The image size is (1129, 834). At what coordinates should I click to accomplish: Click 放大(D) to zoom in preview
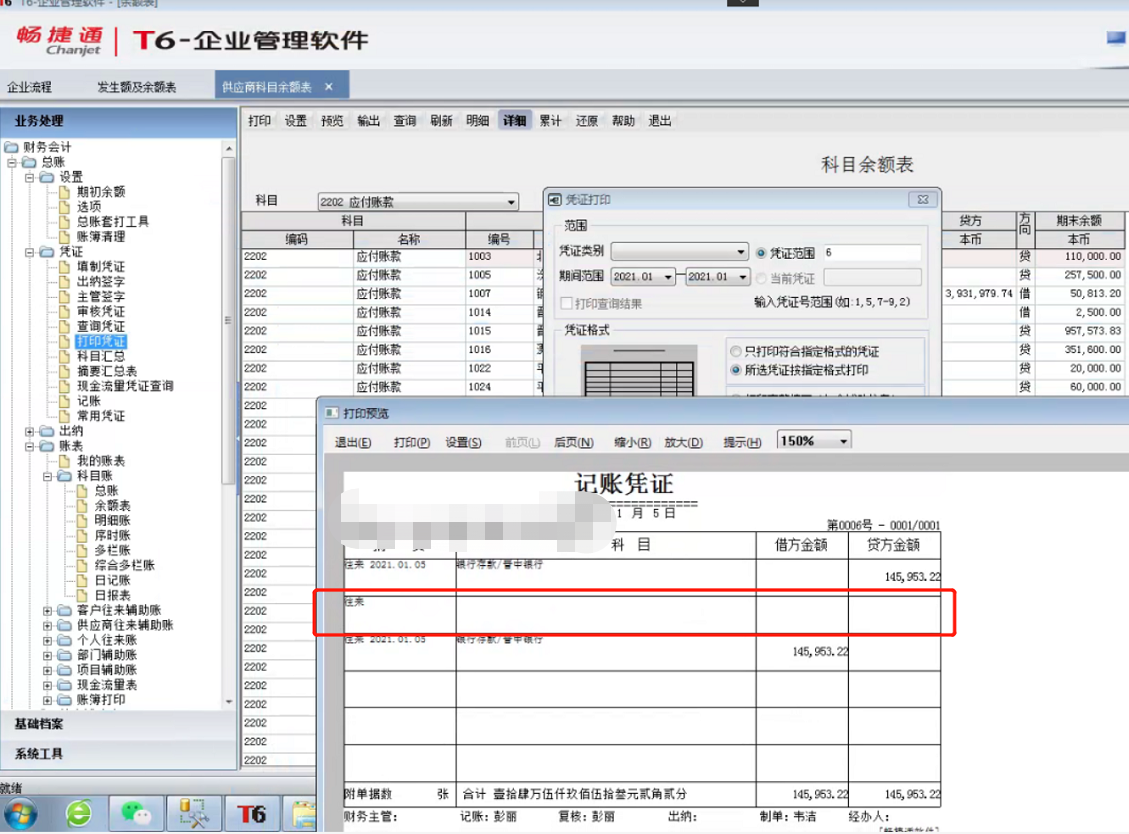coord(683,442)
